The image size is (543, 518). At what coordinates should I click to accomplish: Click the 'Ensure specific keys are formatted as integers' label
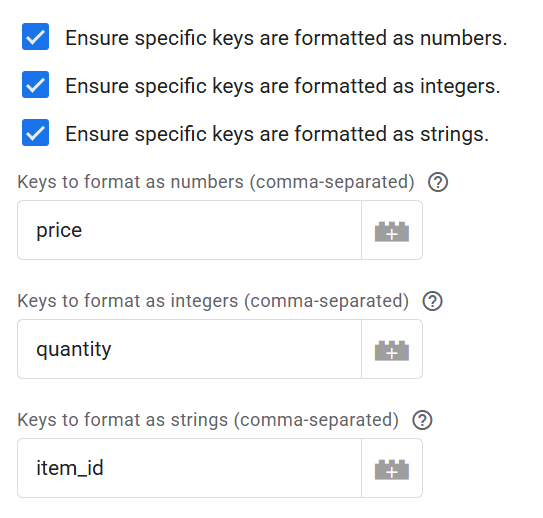click(x=283, y=86)
